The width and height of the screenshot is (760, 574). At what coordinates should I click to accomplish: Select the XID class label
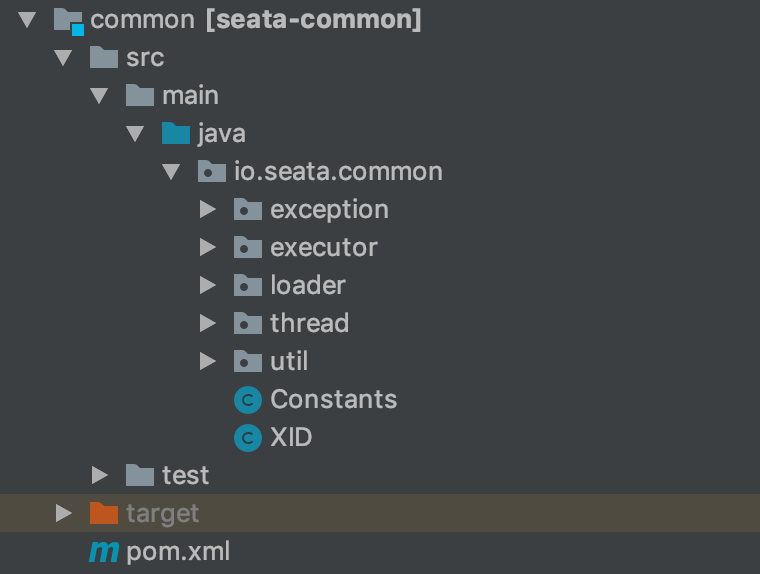291,438
